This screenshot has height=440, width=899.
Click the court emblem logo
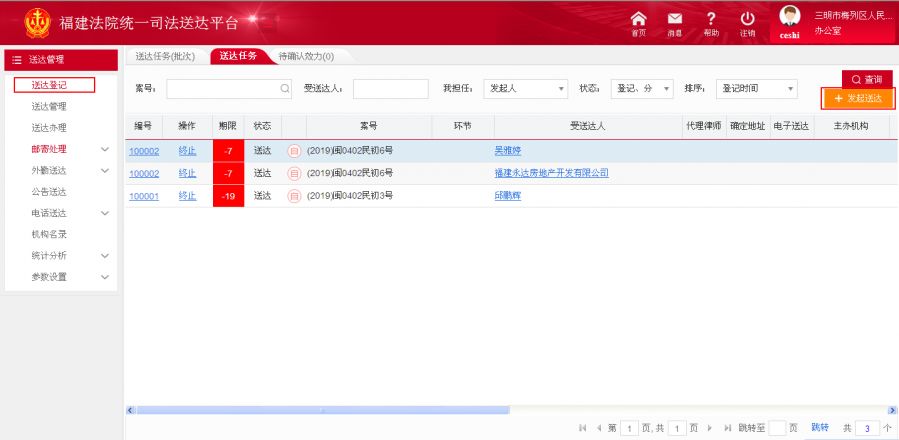click(x=37, y=24)
